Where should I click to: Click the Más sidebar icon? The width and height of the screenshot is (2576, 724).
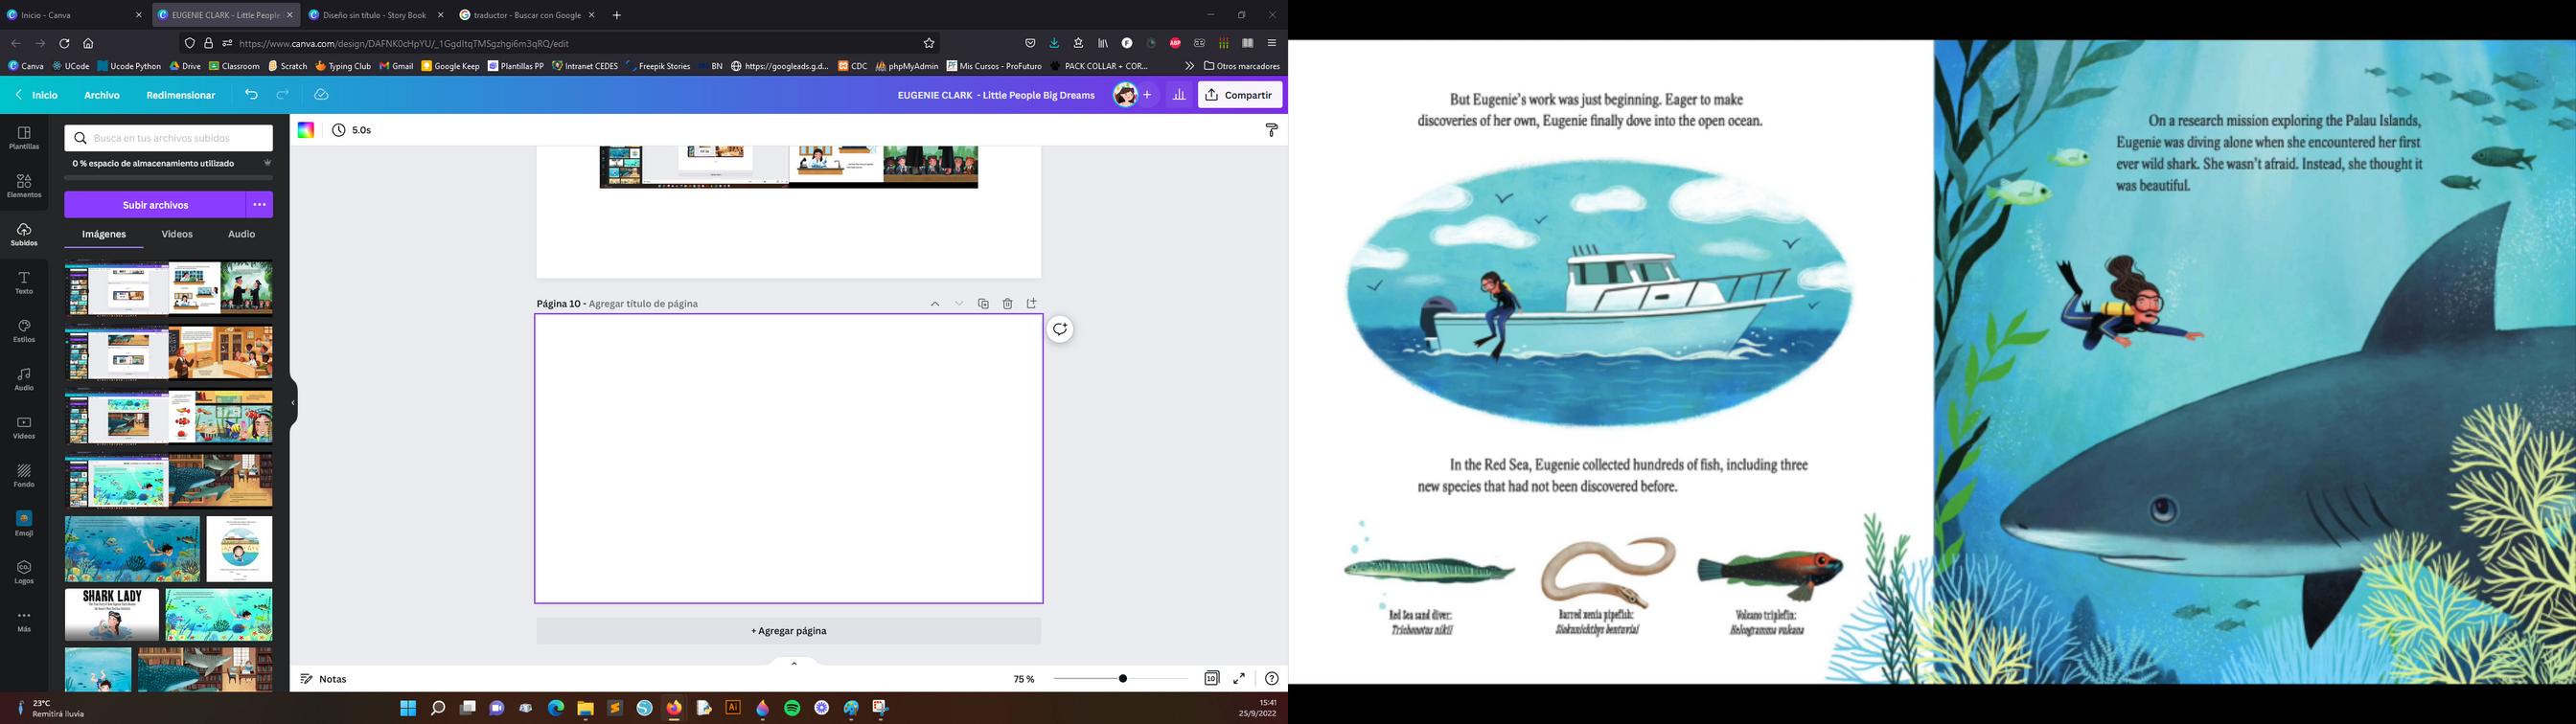[x=24, y=621]
